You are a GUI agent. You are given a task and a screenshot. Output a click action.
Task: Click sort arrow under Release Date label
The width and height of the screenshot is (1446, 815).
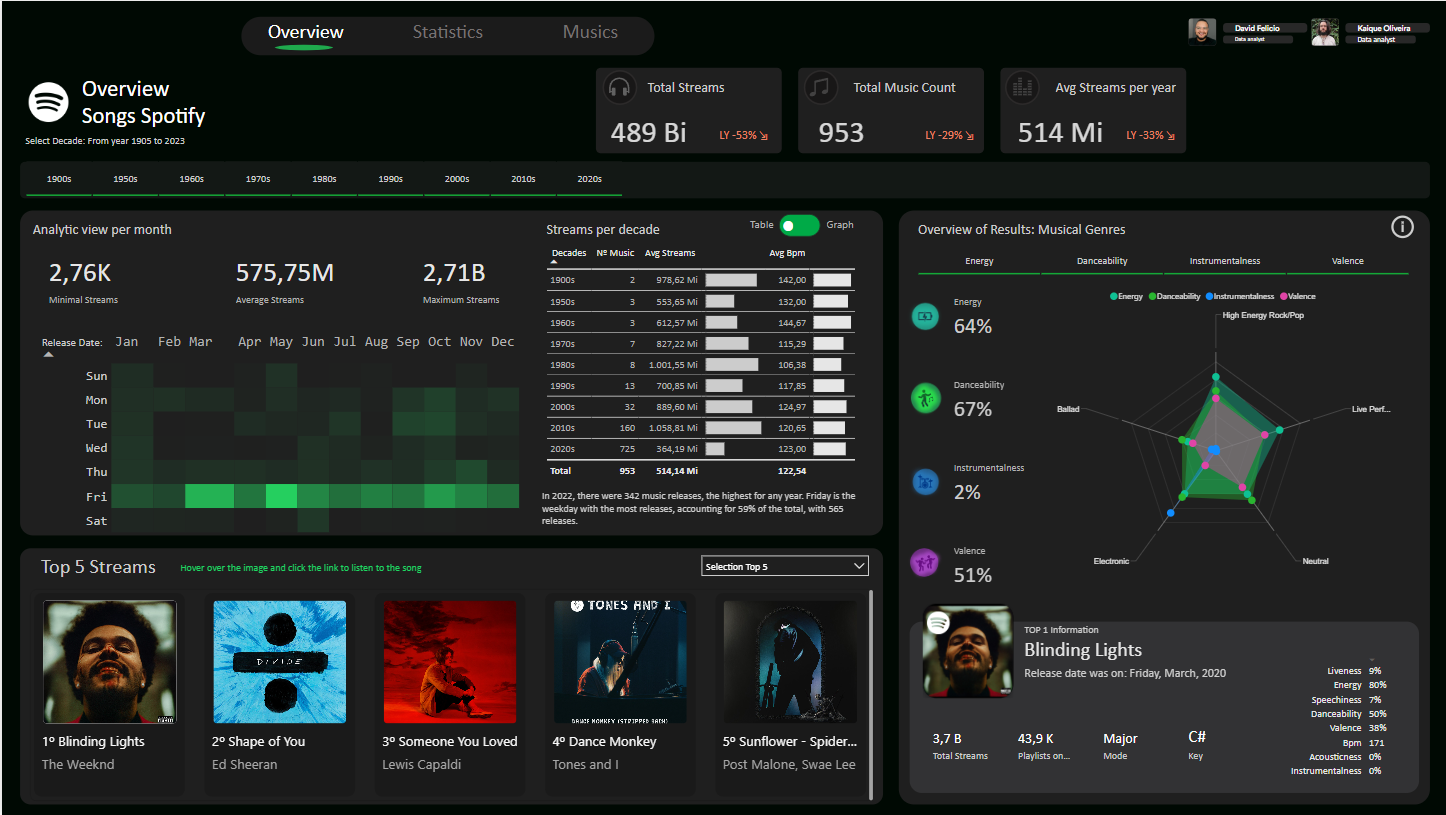pyautogui.click(x=48, y=353)
